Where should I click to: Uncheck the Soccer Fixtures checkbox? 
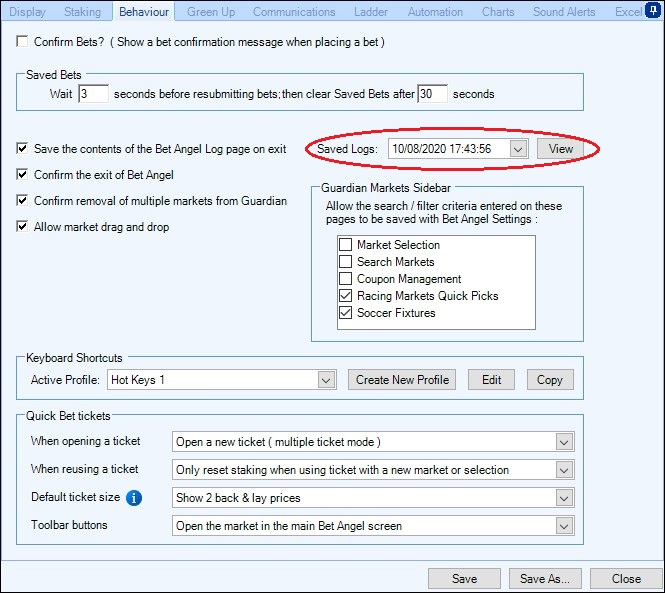[x=346, y=313]
